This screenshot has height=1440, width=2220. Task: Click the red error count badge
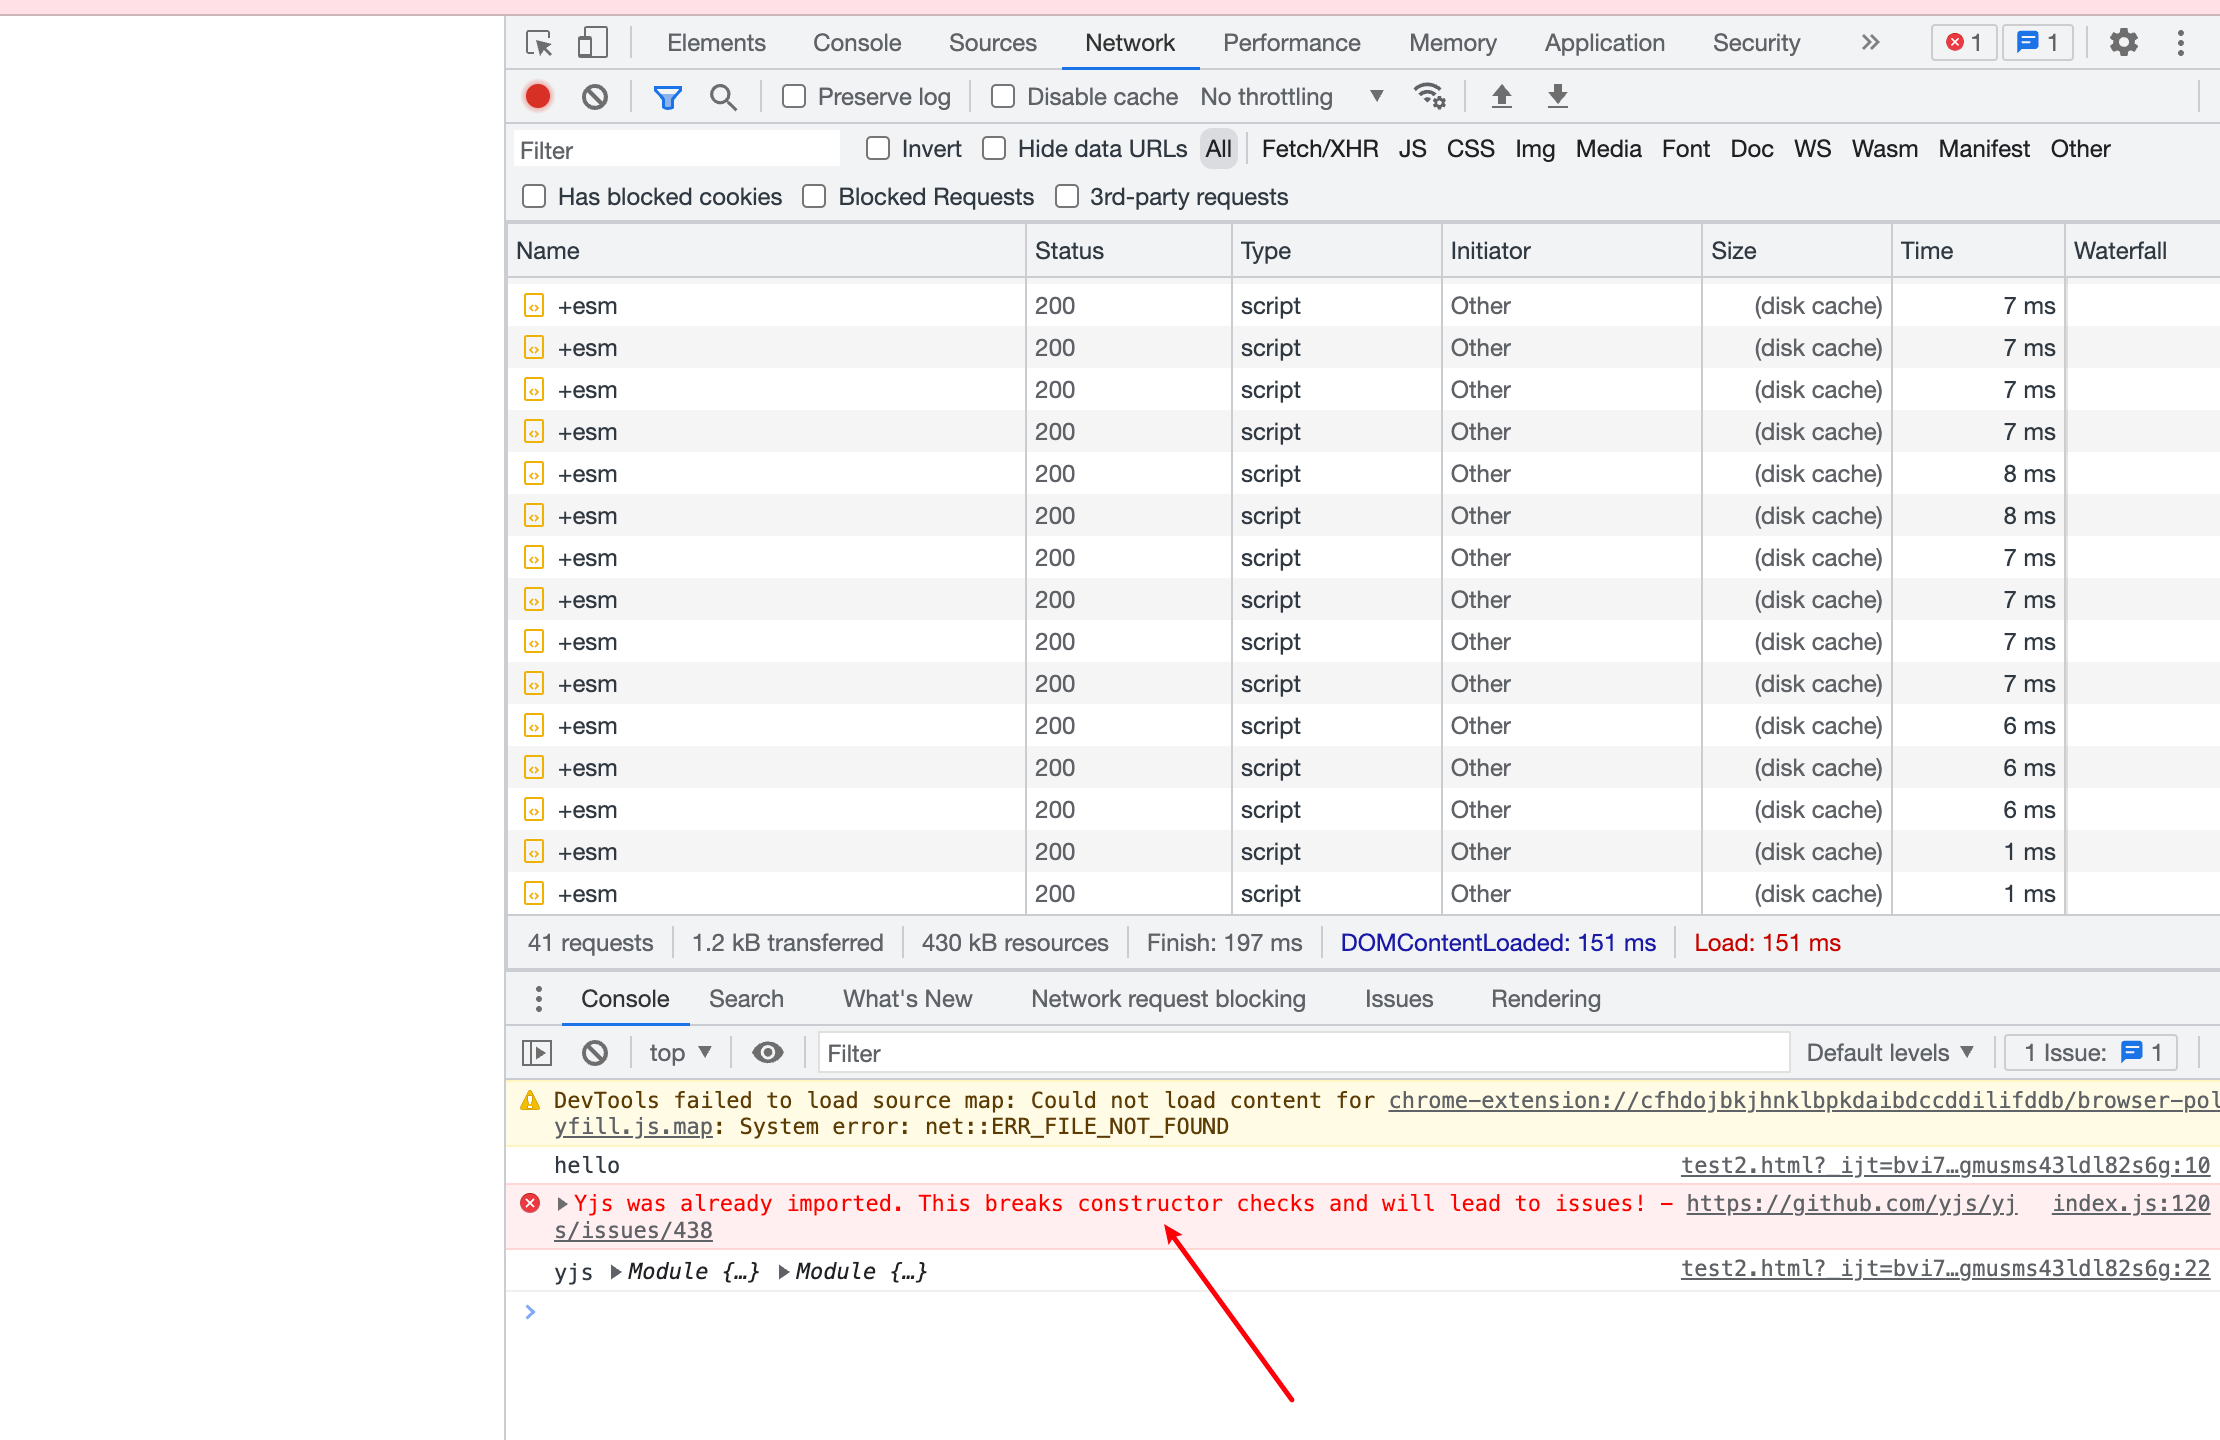point(1964,43)
